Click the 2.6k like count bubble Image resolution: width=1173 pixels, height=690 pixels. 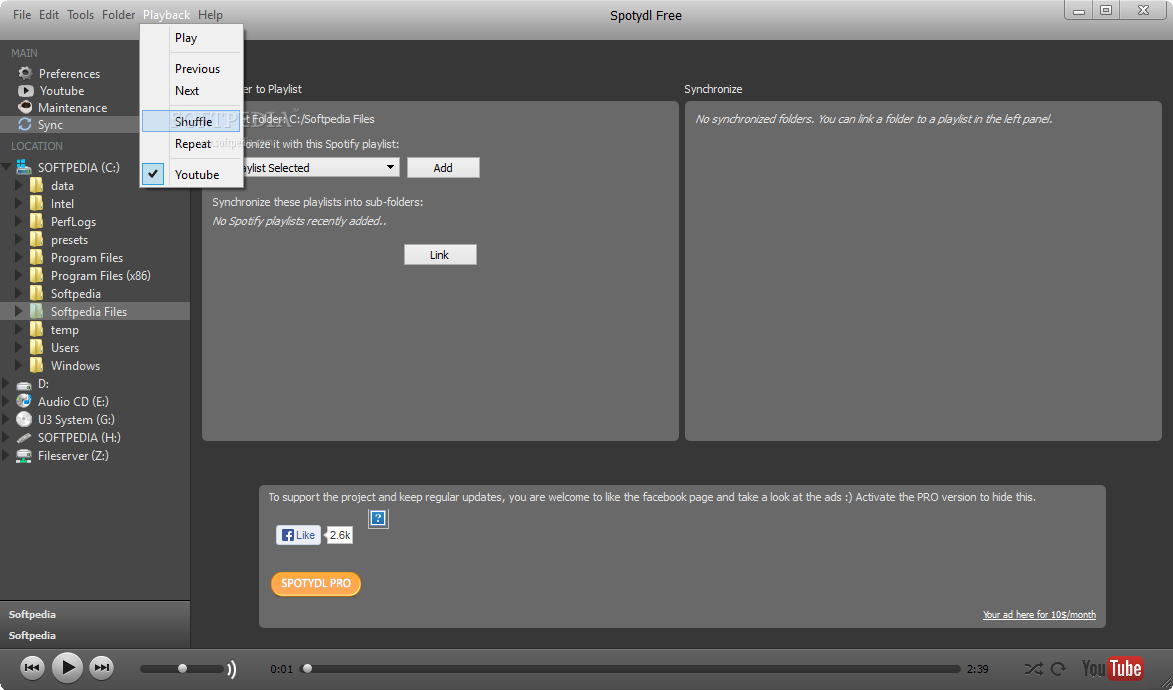[340, 535]
